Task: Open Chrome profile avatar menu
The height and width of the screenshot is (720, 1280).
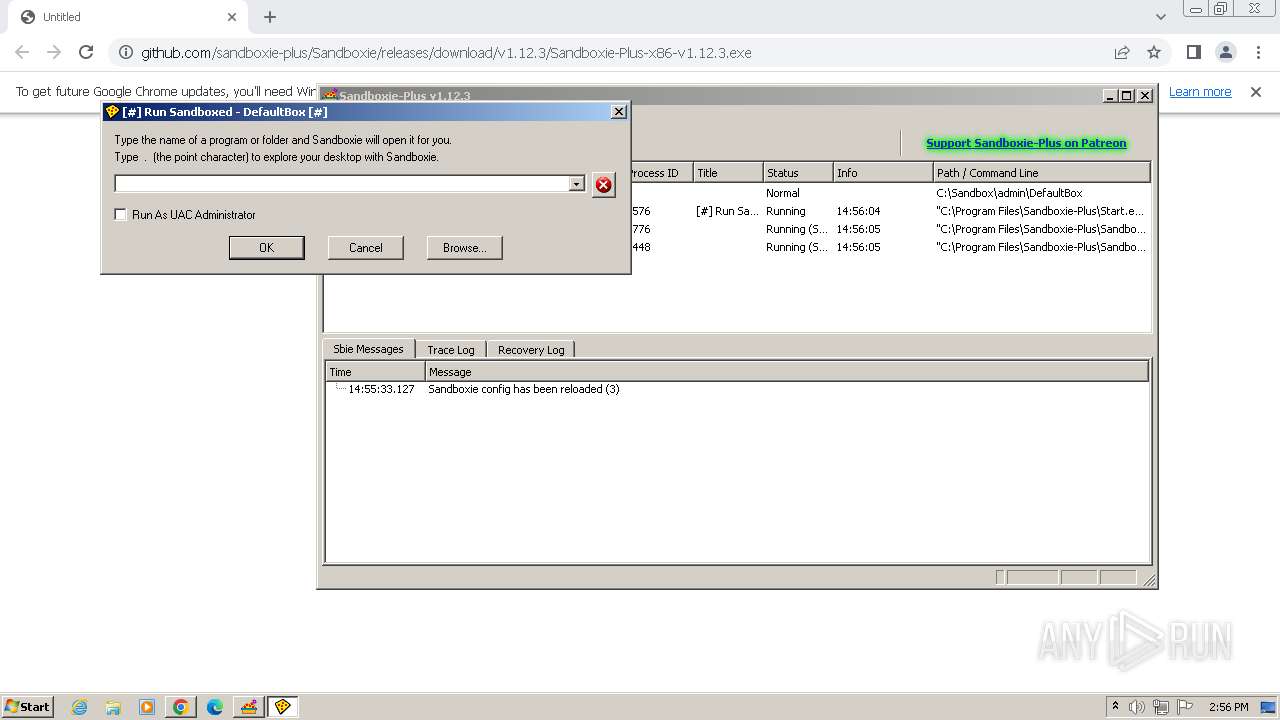Action: point(1226,52)
